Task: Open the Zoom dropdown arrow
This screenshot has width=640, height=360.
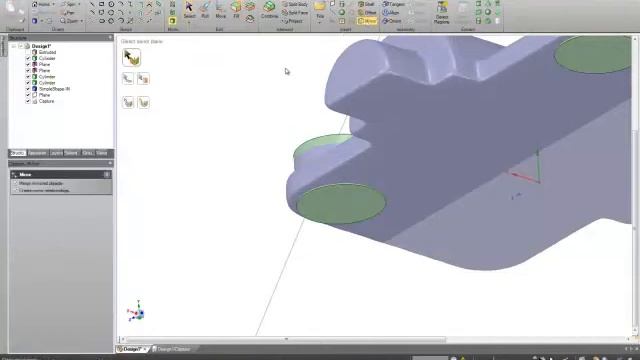Action: 81,21
